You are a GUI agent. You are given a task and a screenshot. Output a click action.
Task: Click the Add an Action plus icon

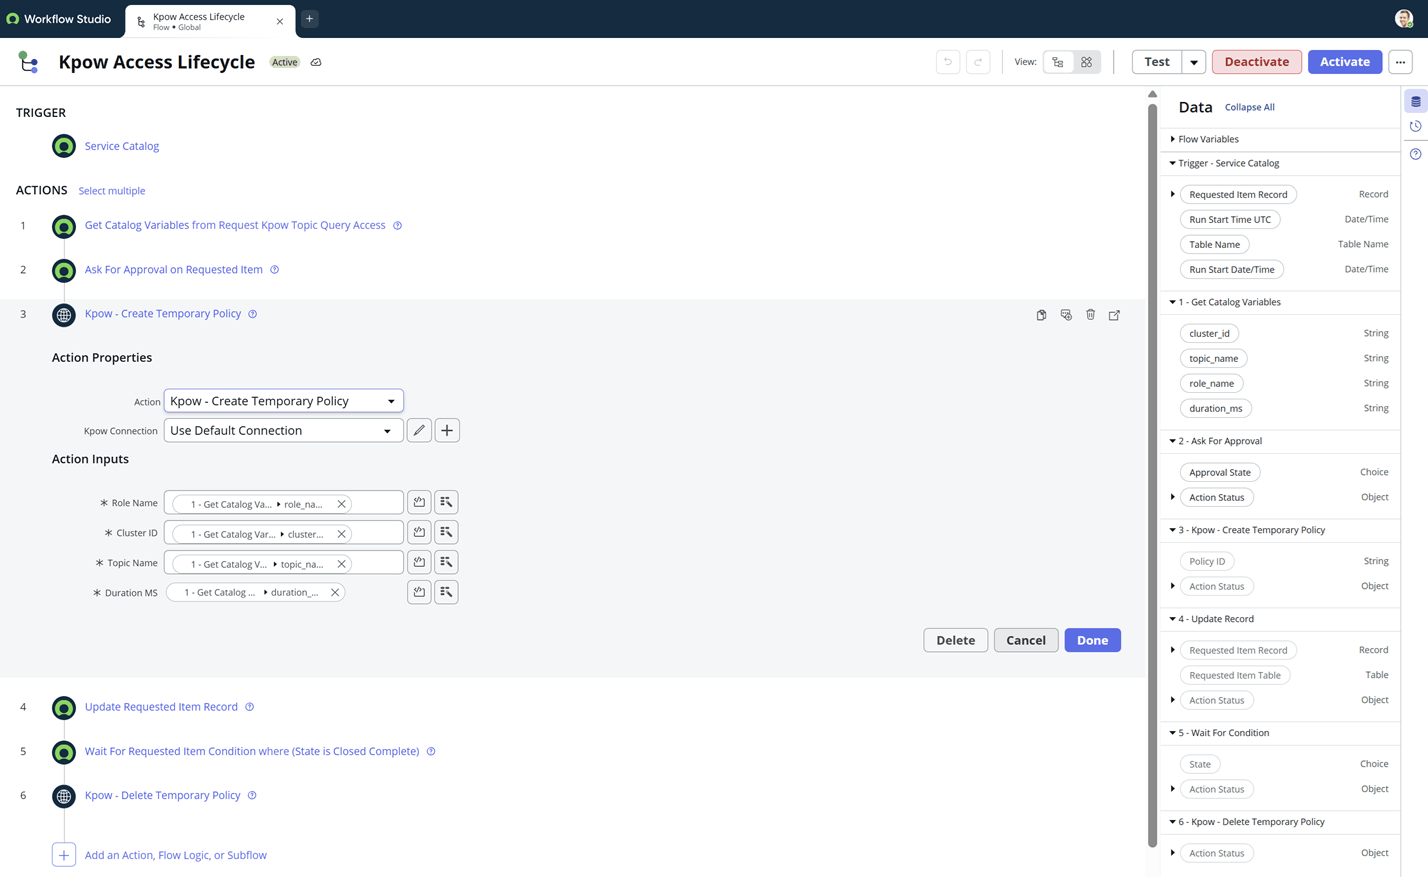point(64,855)
